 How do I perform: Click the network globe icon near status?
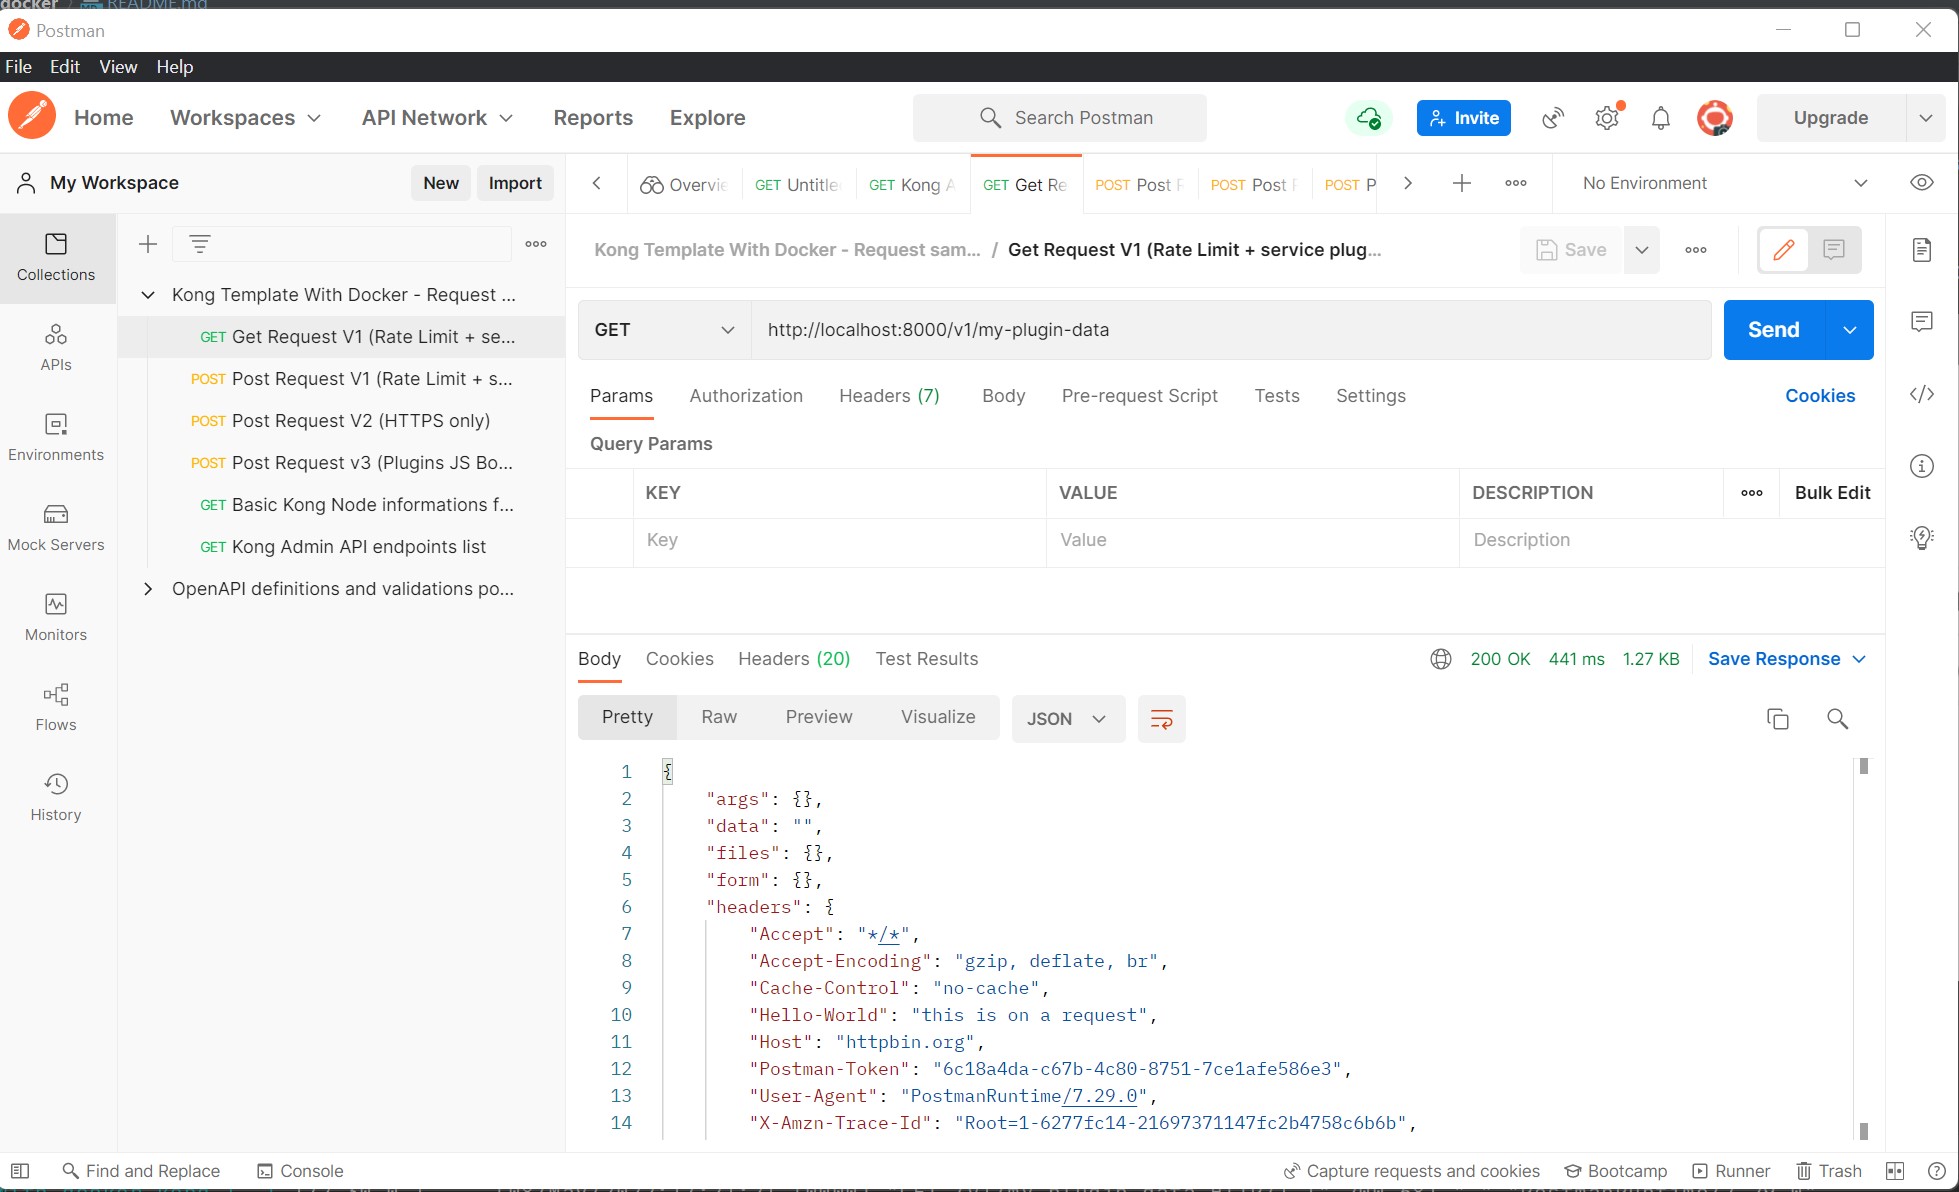(x=1441, y=659)
